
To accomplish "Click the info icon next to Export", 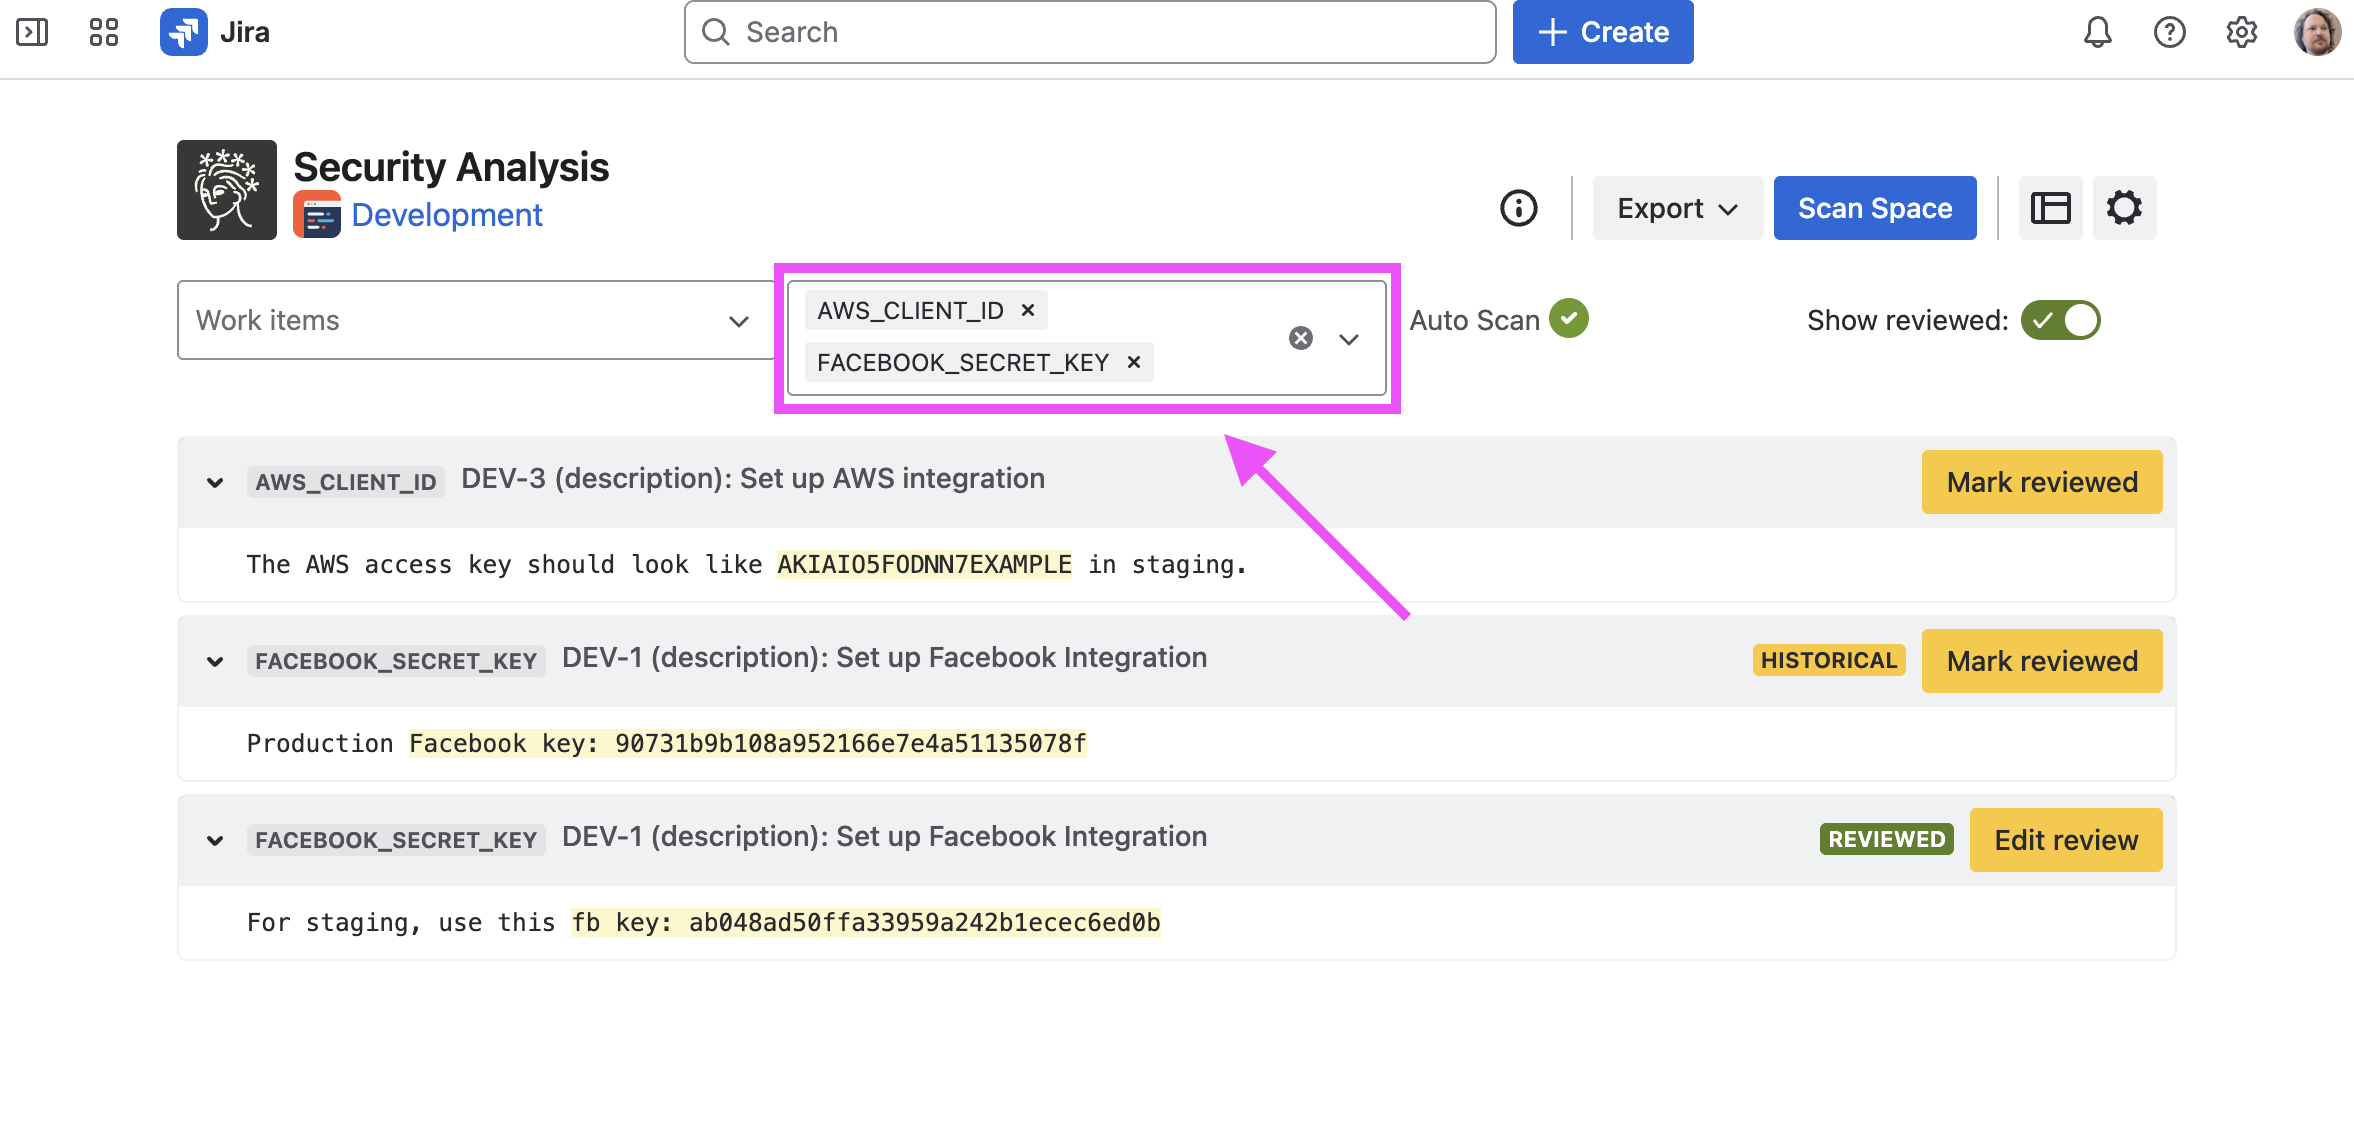I will click(1518, 208).
